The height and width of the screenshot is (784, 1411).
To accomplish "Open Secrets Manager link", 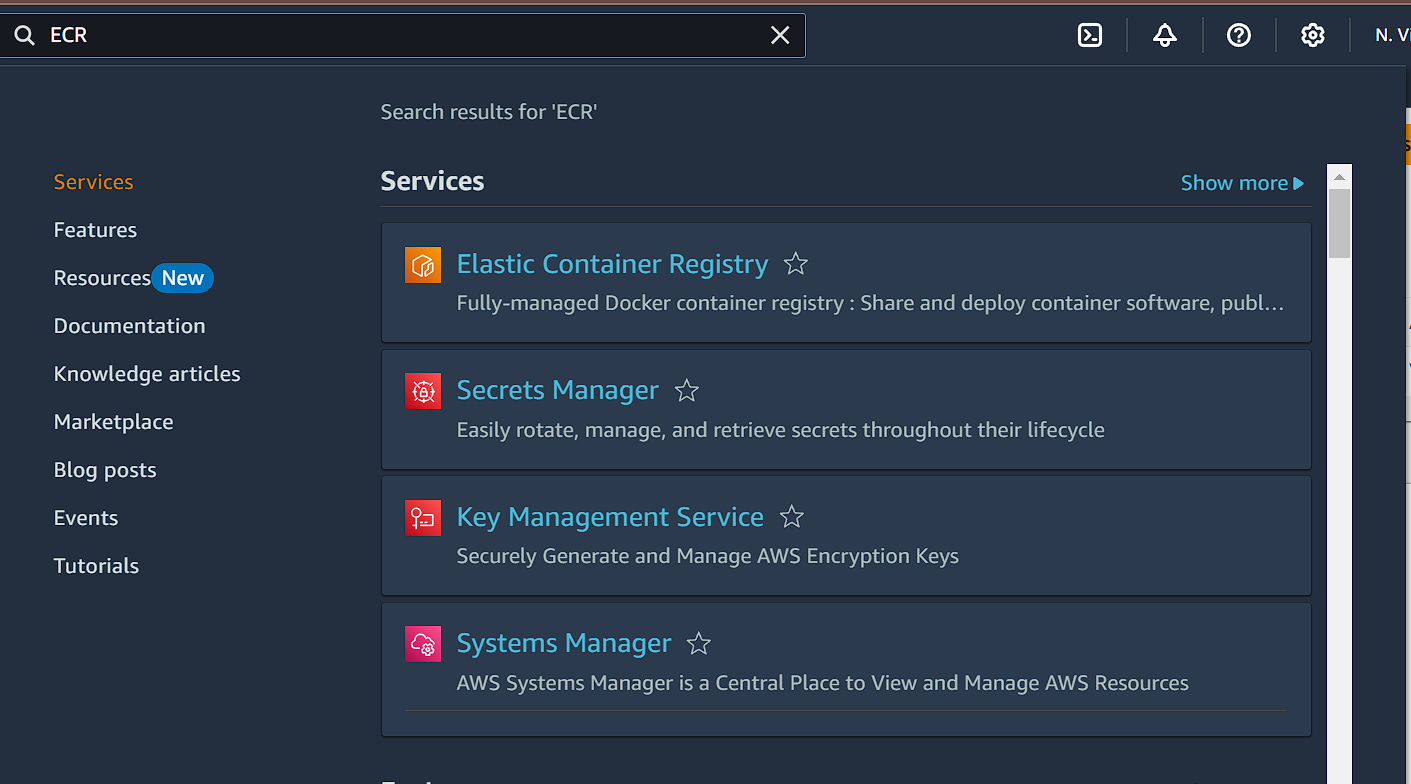I will click(558, 390).
